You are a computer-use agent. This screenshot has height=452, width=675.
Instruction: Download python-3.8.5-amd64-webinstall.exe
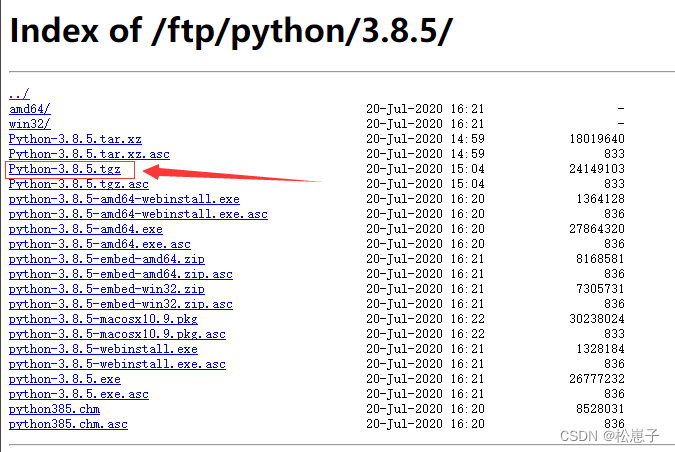click(124, 199)
